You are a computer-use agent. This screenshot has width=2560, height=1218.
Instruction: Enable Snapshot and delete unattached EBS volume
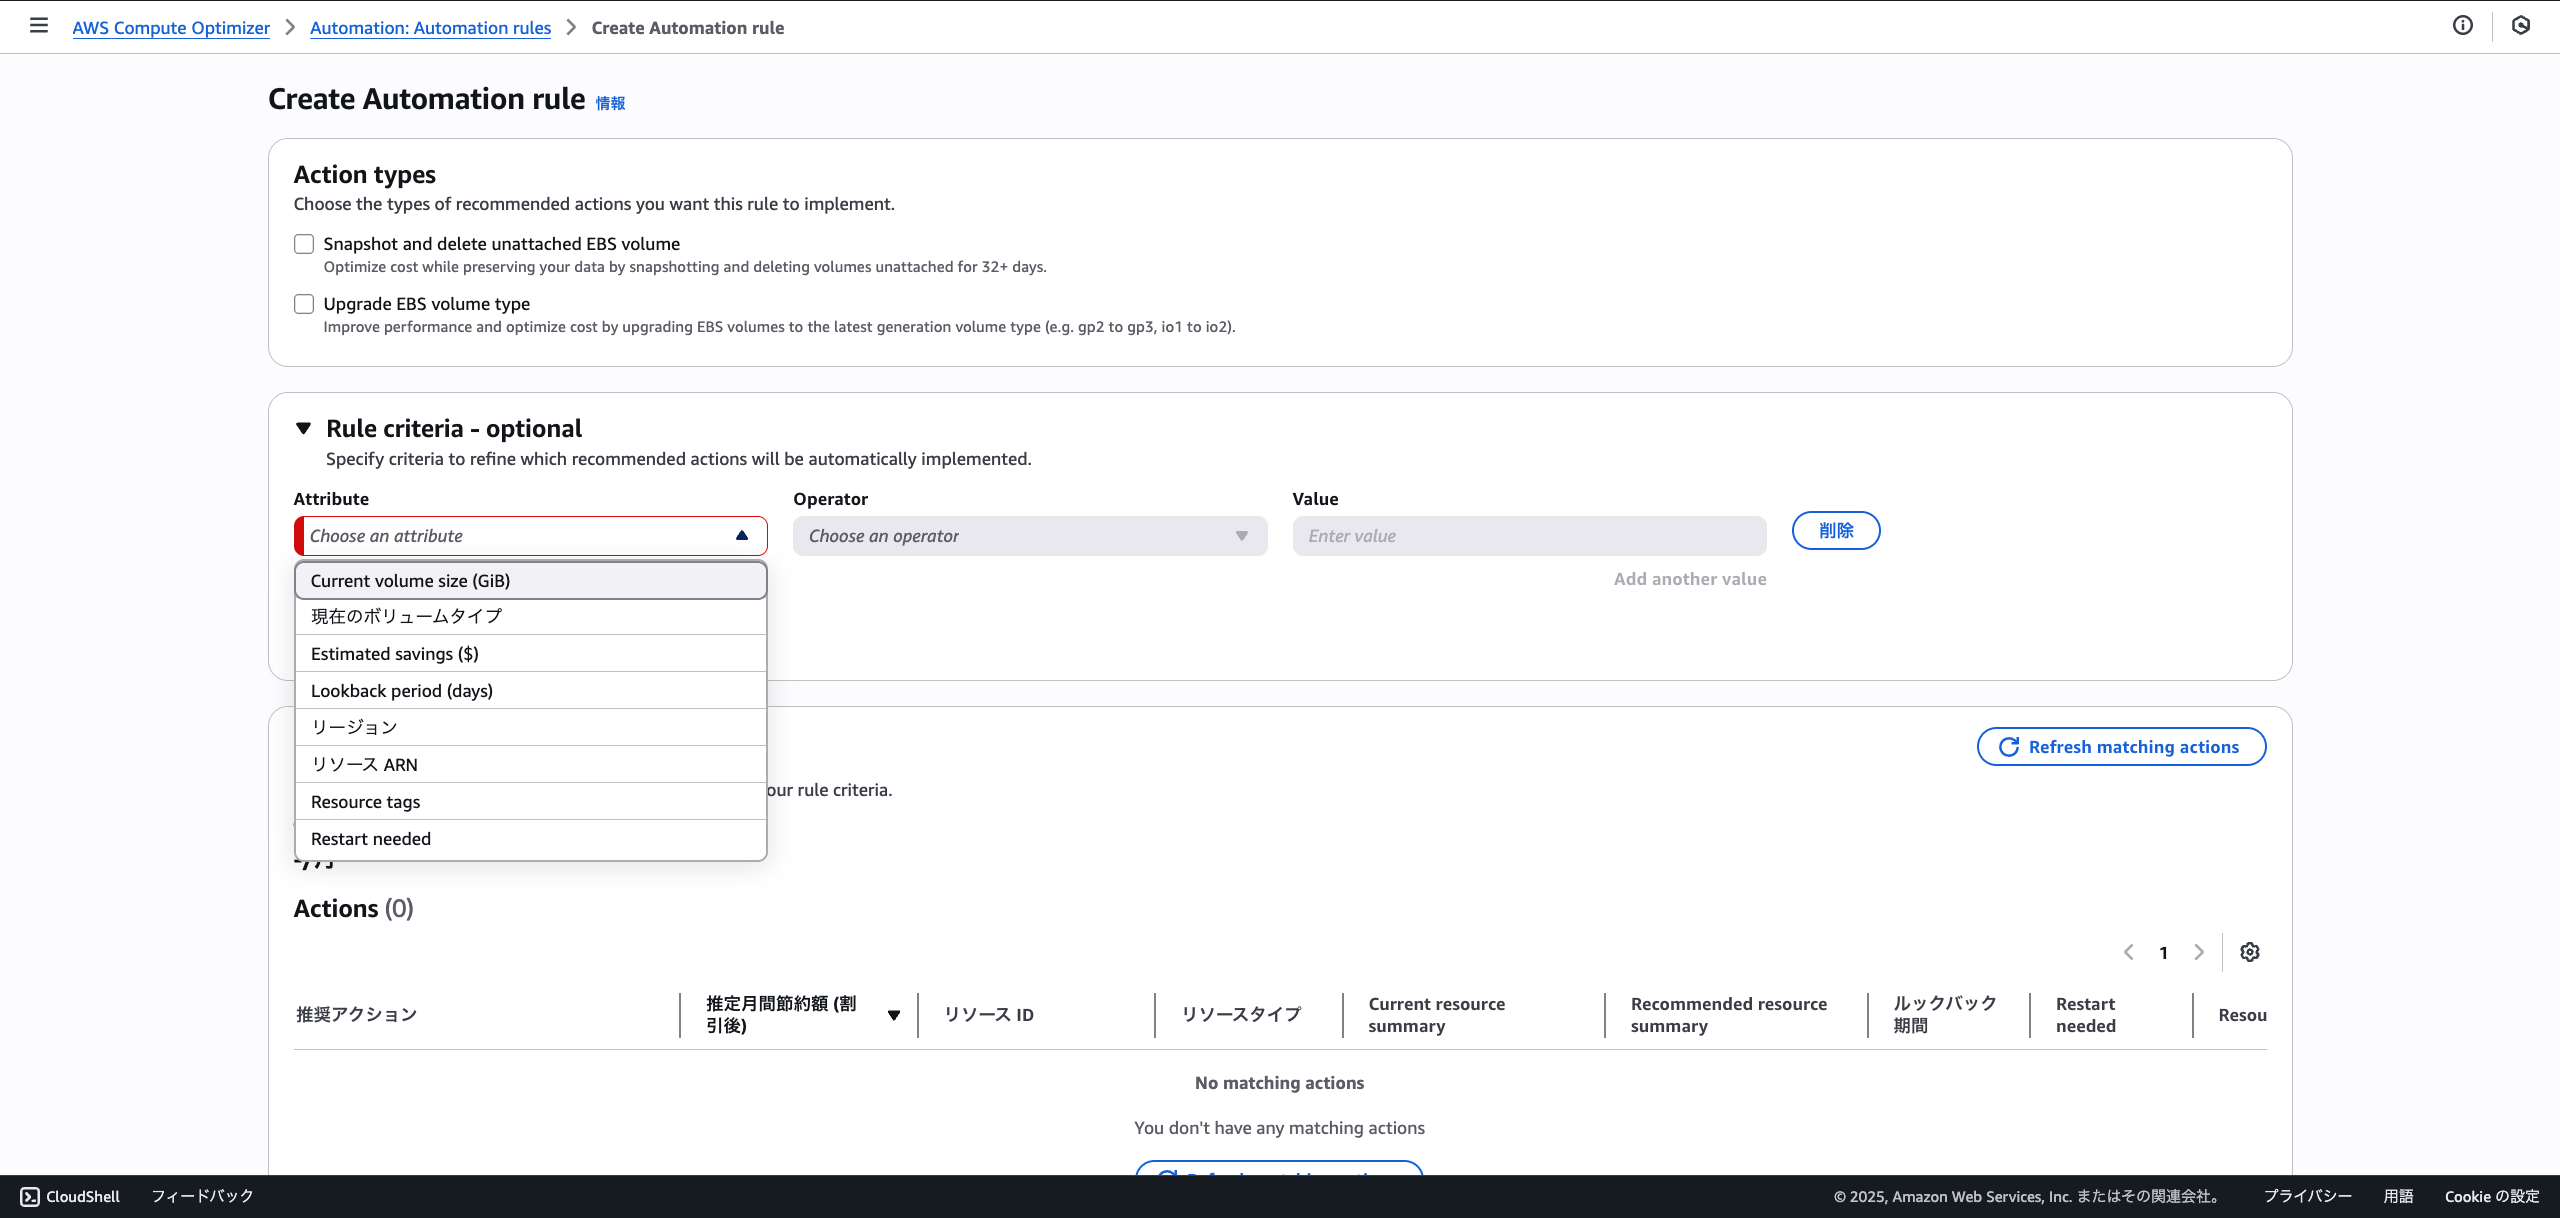(304, 244)
